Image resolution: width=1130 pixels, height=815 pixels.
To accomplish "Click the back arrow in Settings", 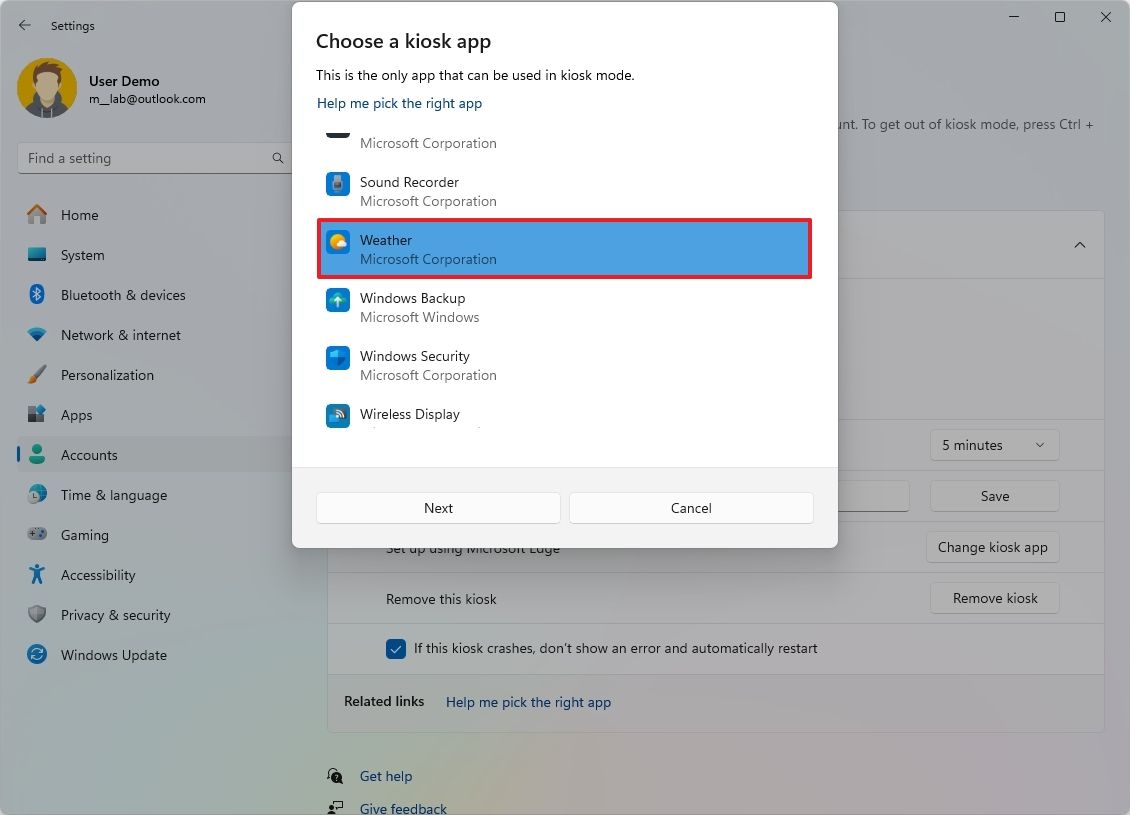I will click(25, 25).
